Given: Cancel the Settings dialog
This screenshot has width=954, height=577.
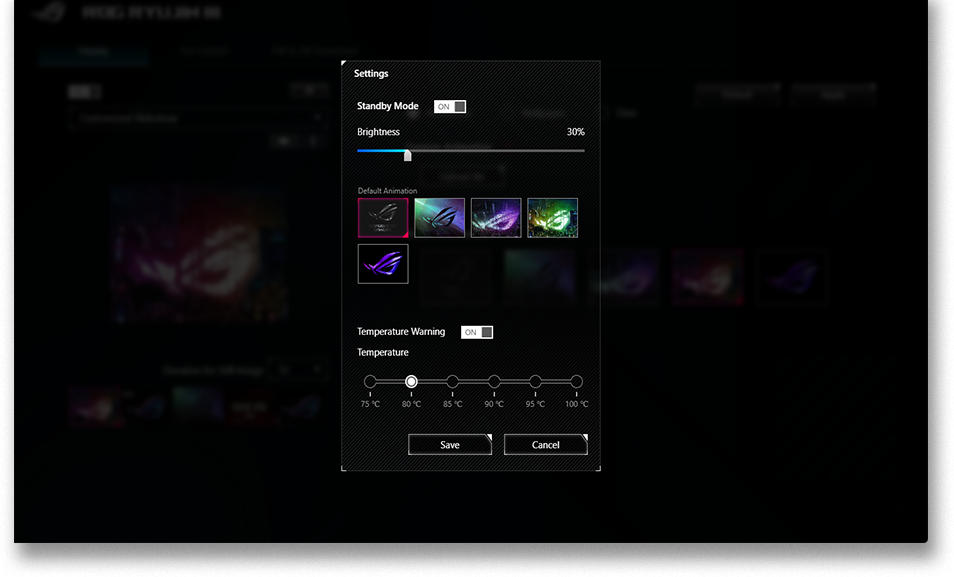Looking at the screenshot, I should pos(546,444).
